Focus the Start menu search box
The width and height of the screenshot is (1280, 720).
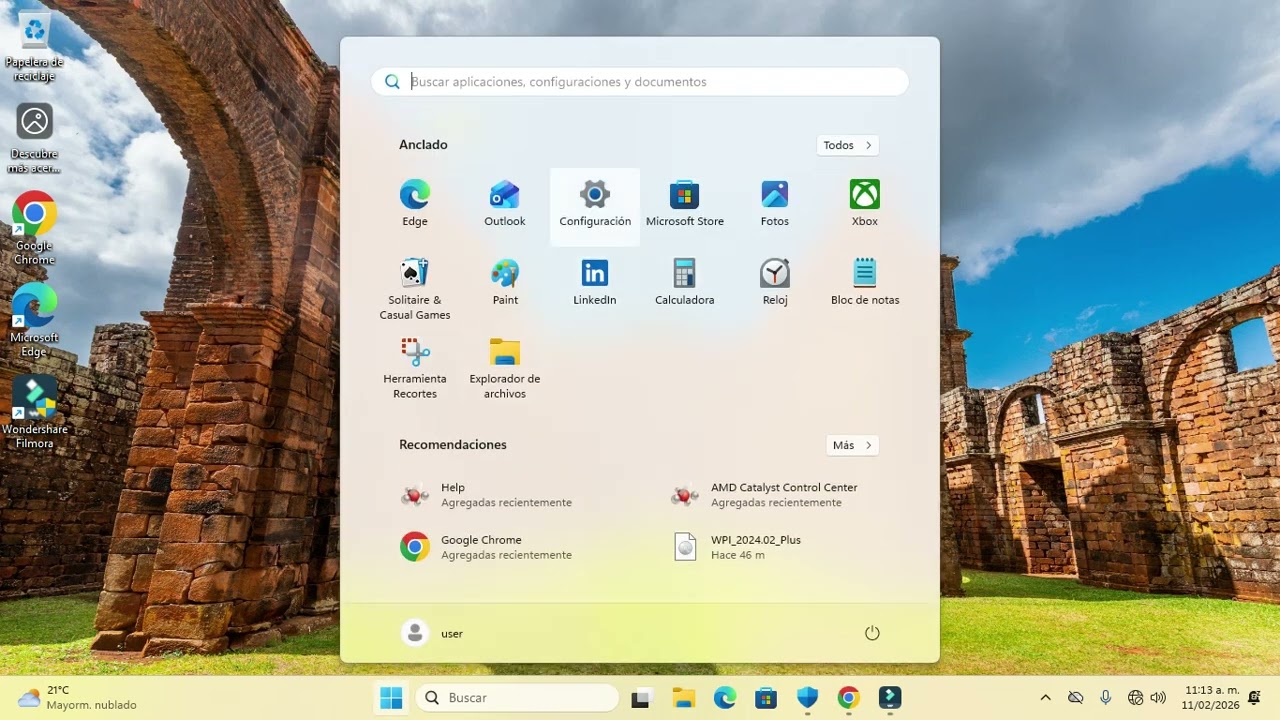(640, 82)
